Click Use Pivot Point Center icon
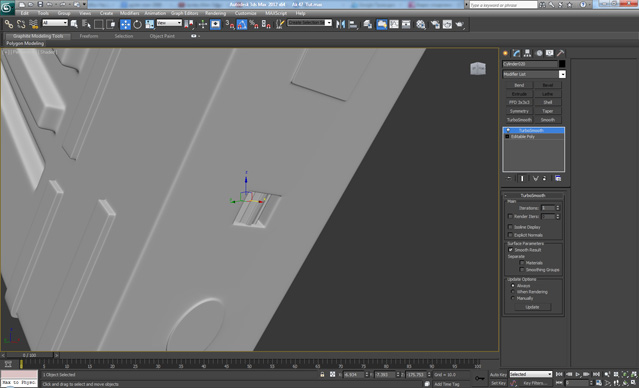The image size is (639, 388). pyautogui.click(x=189, y=24)
